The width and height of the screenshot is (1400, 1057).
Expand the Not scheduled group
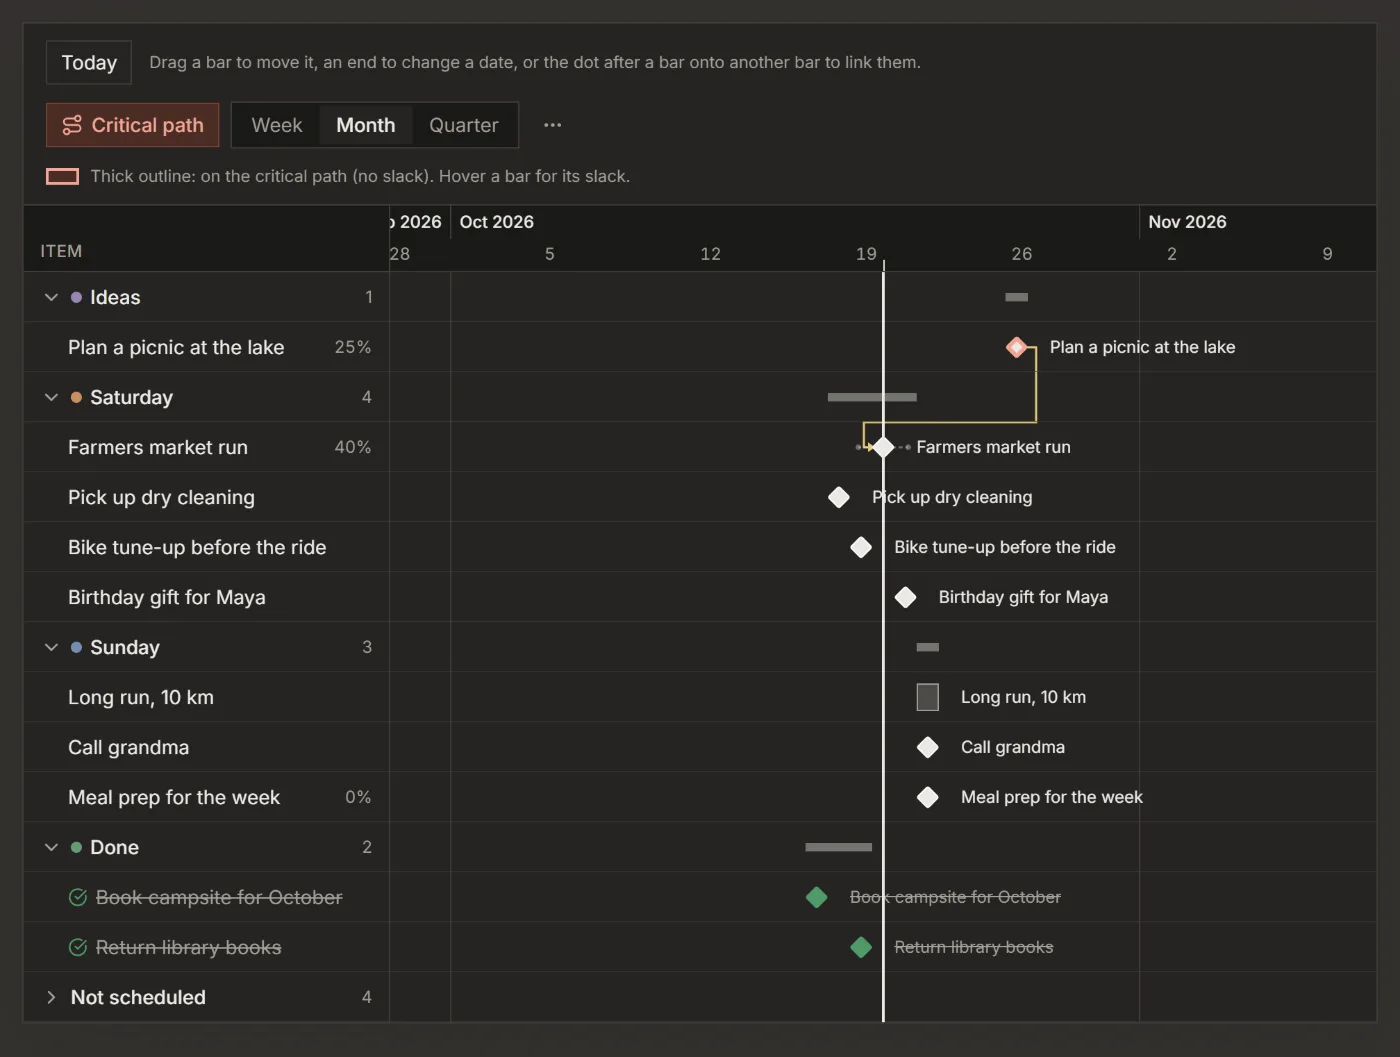(x=51, y=997)
